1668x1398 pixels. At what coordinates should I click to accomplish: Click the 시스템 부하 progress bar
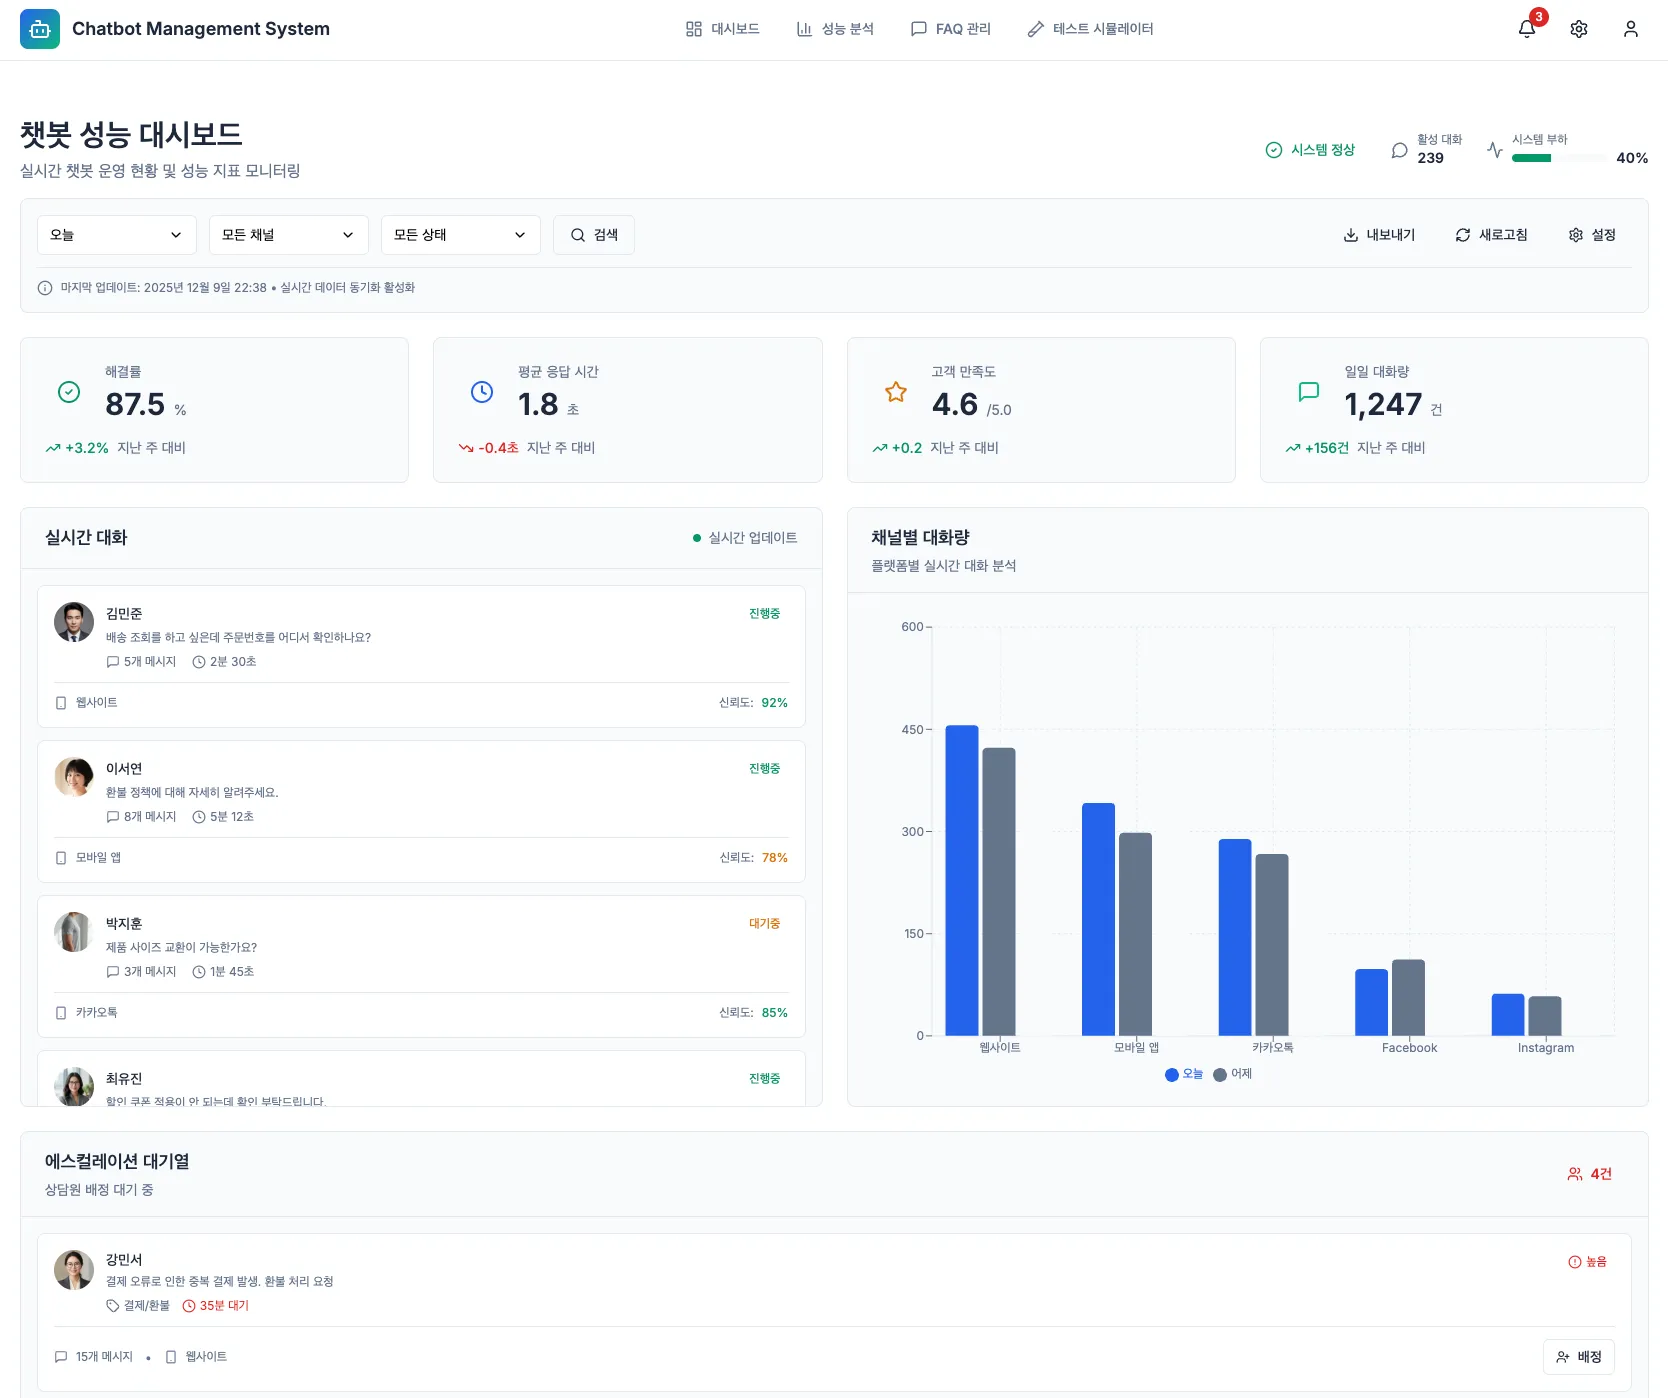pyautogui.click(x=1558, y=158)
